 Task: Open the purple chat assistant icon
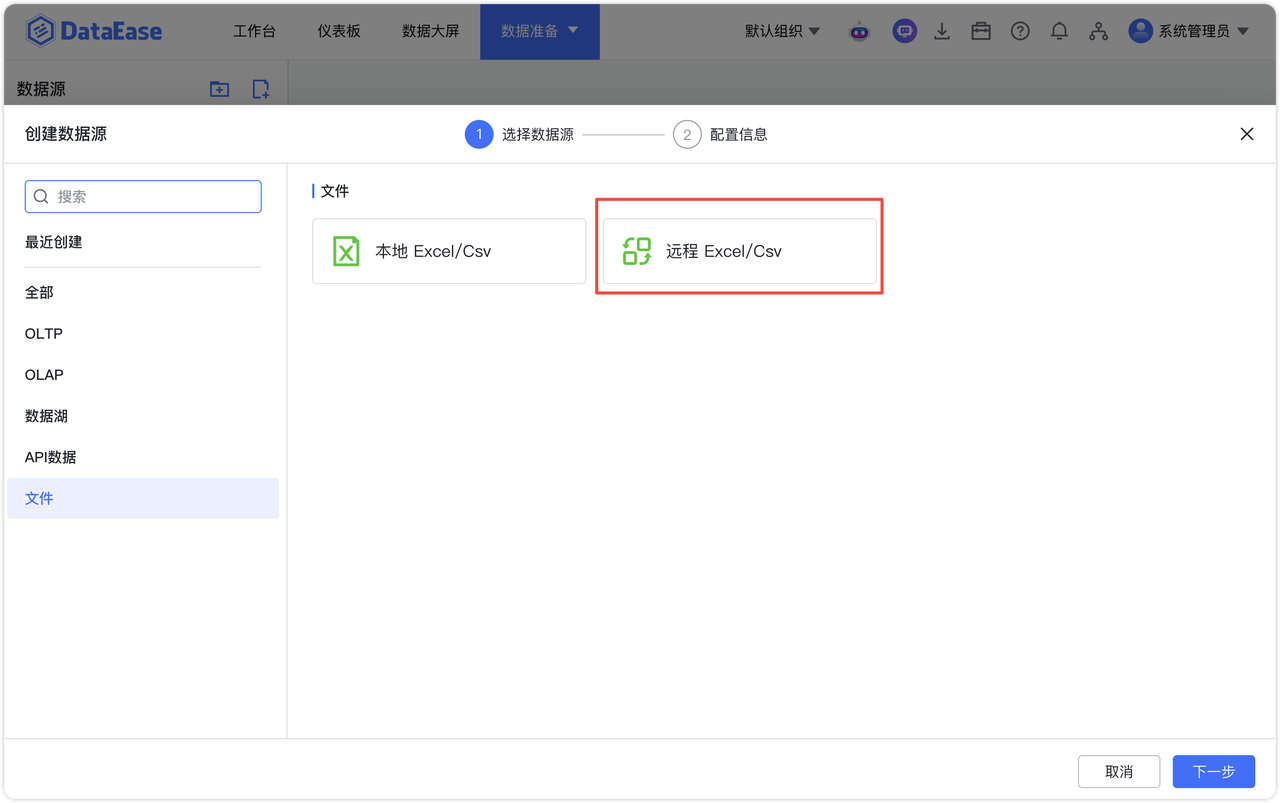point(904,31)
